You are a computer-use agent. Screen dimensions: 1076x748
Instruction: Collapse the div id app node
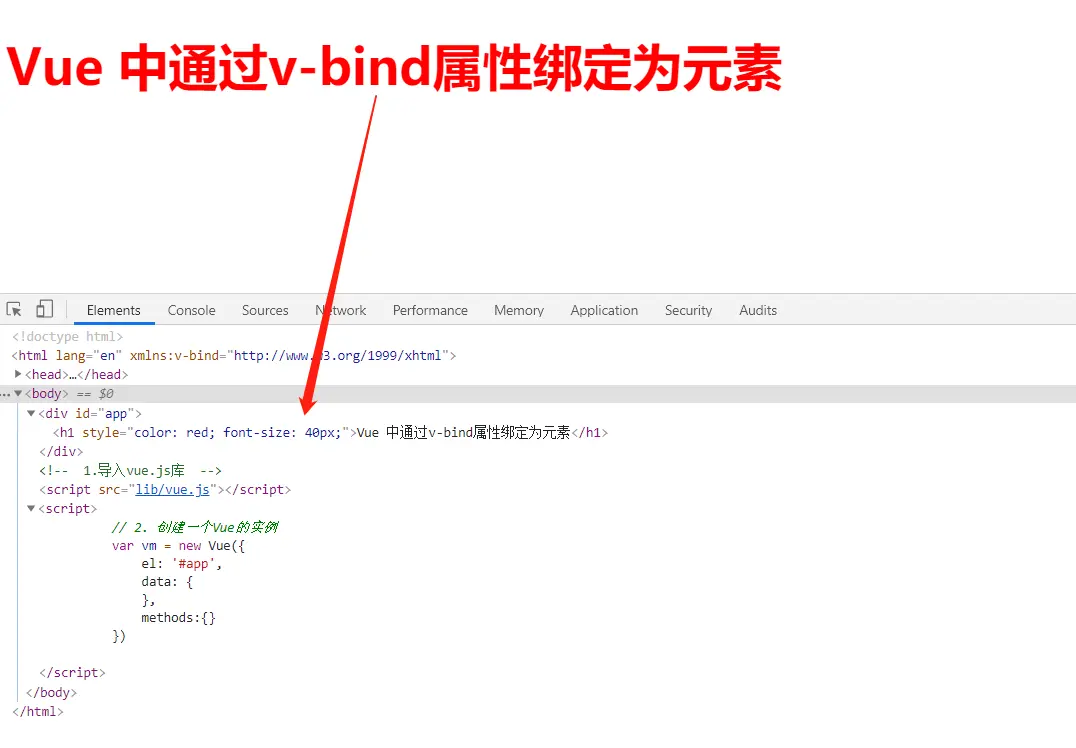pos(31,413)
